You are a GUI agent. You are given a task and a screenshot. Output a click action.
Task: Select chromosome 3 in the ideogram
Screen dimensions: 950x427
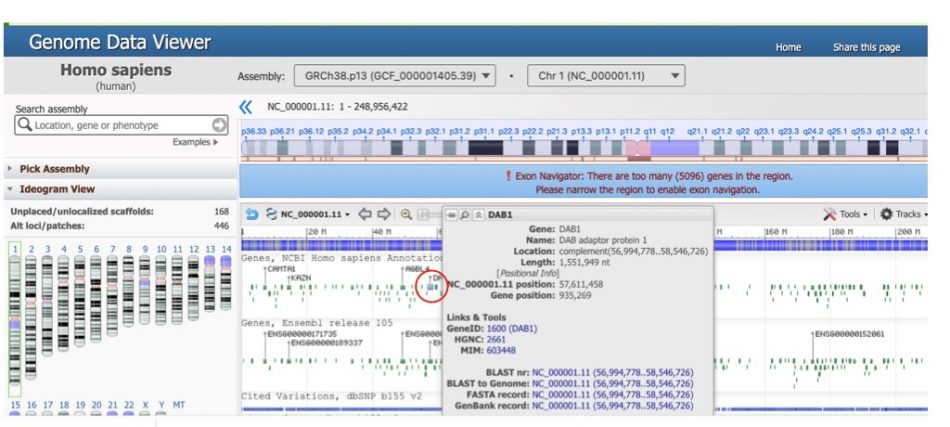click(47, 303)
